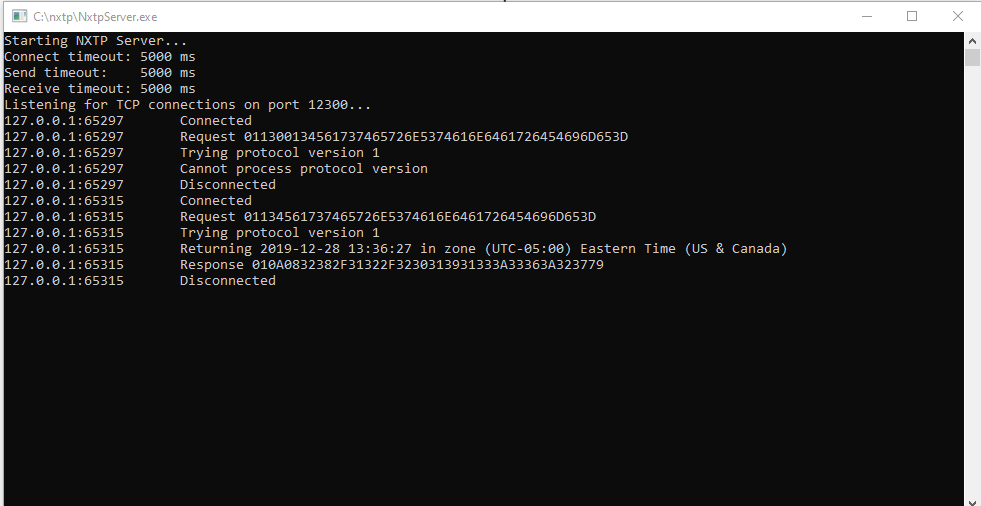Viewport: 981px width, 506px height.
Task: Click the 'Connect timeout: 5000 ms' line
Action: pyautogui.click(x=100, y=57)
